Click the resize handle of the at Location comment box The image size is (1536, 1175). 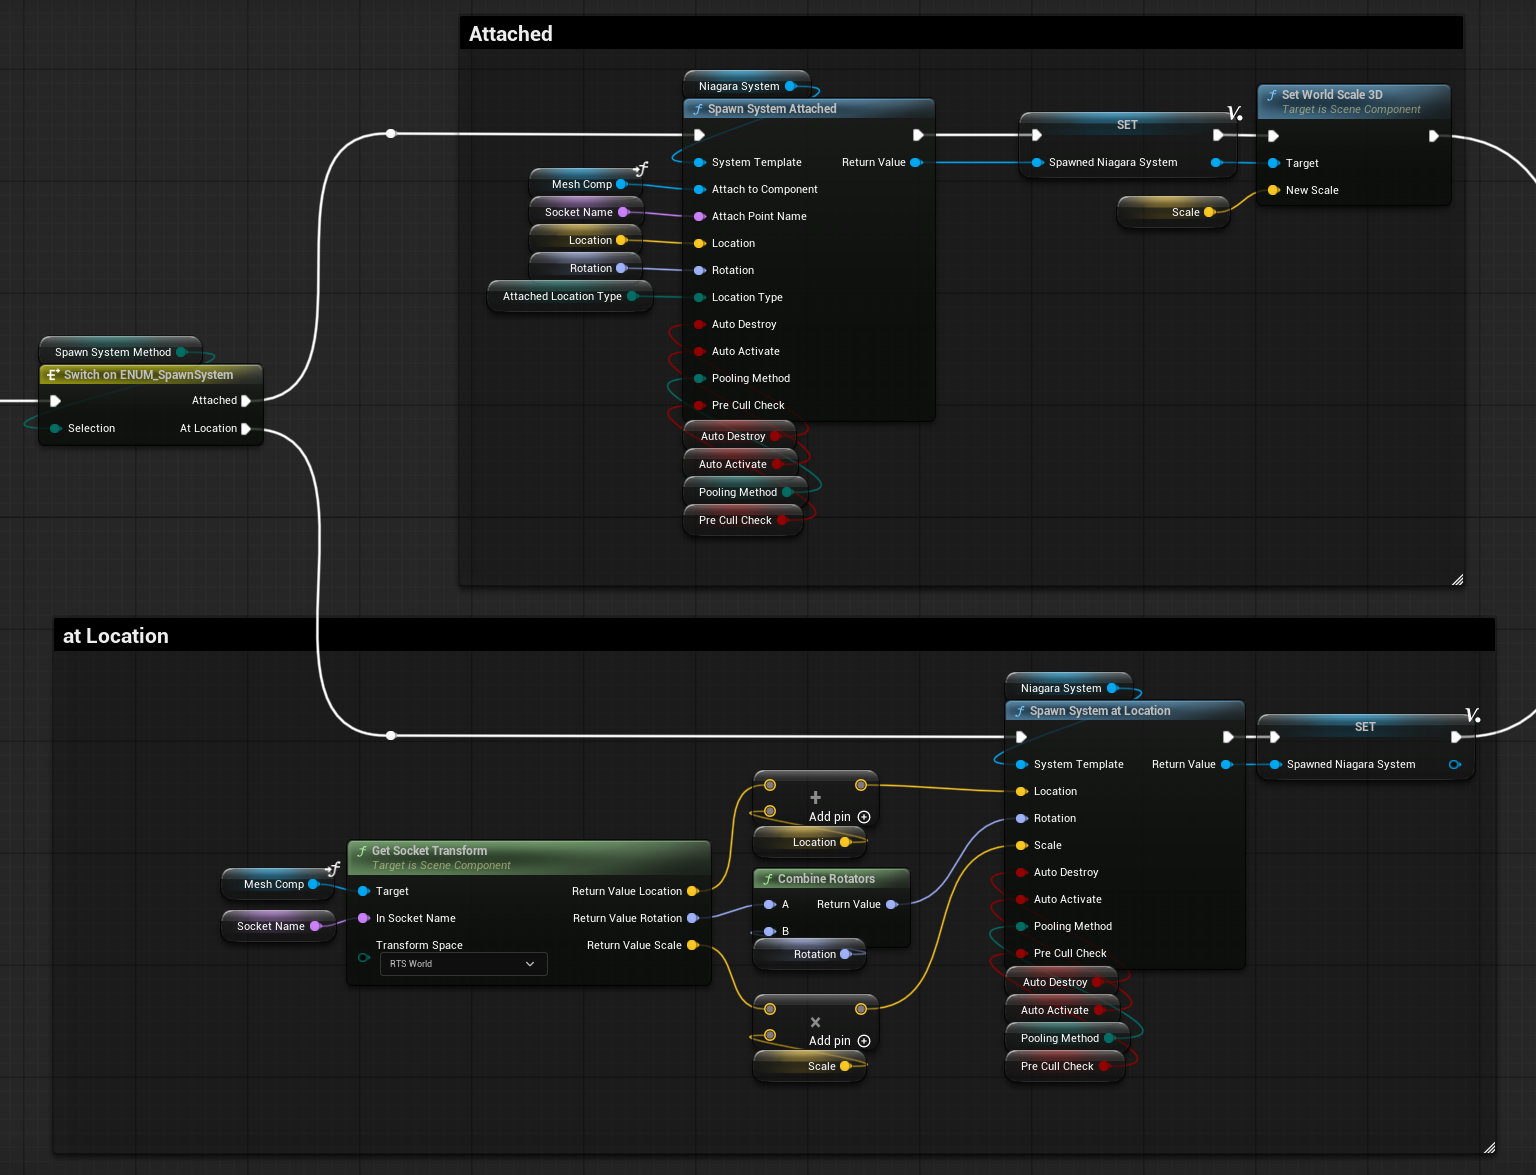tap(1489, 1147)
